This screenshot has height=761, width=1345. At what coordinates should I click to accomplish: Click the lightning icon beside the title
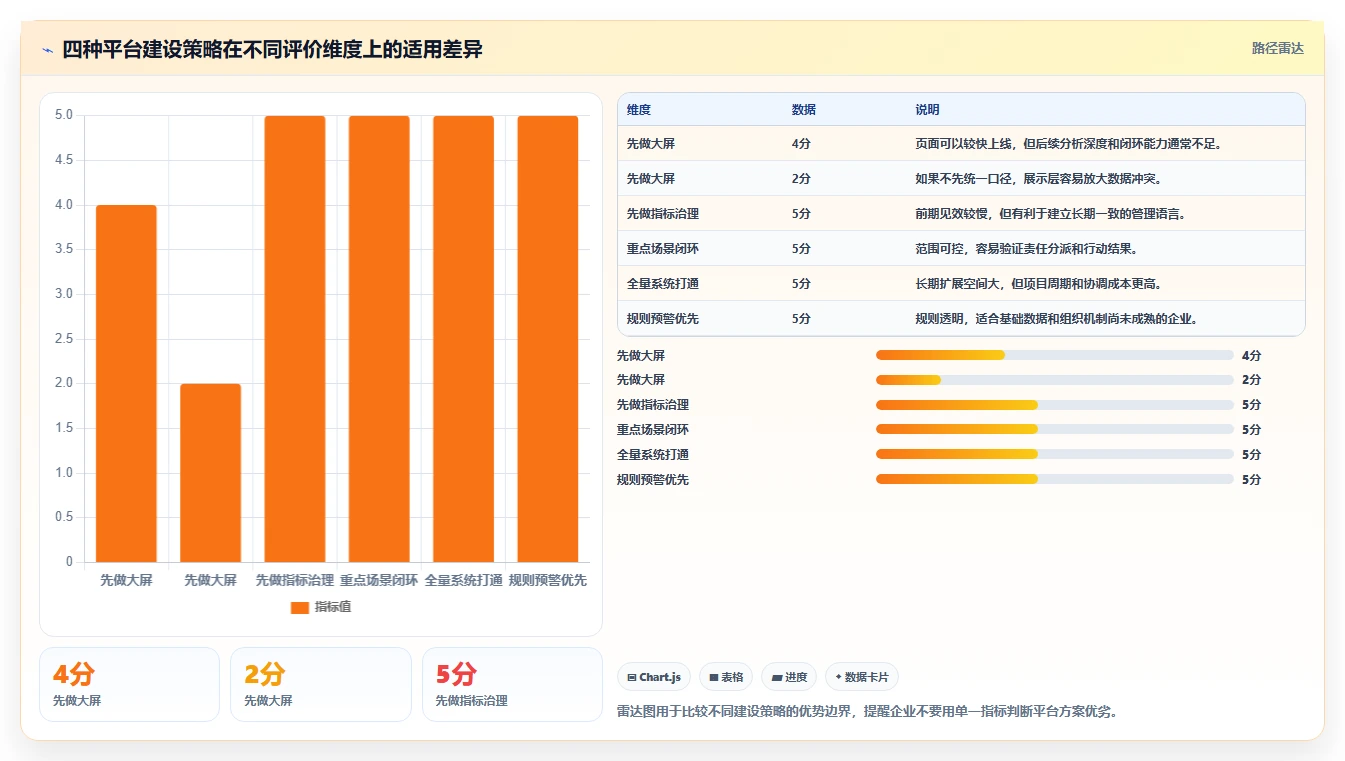48,49
